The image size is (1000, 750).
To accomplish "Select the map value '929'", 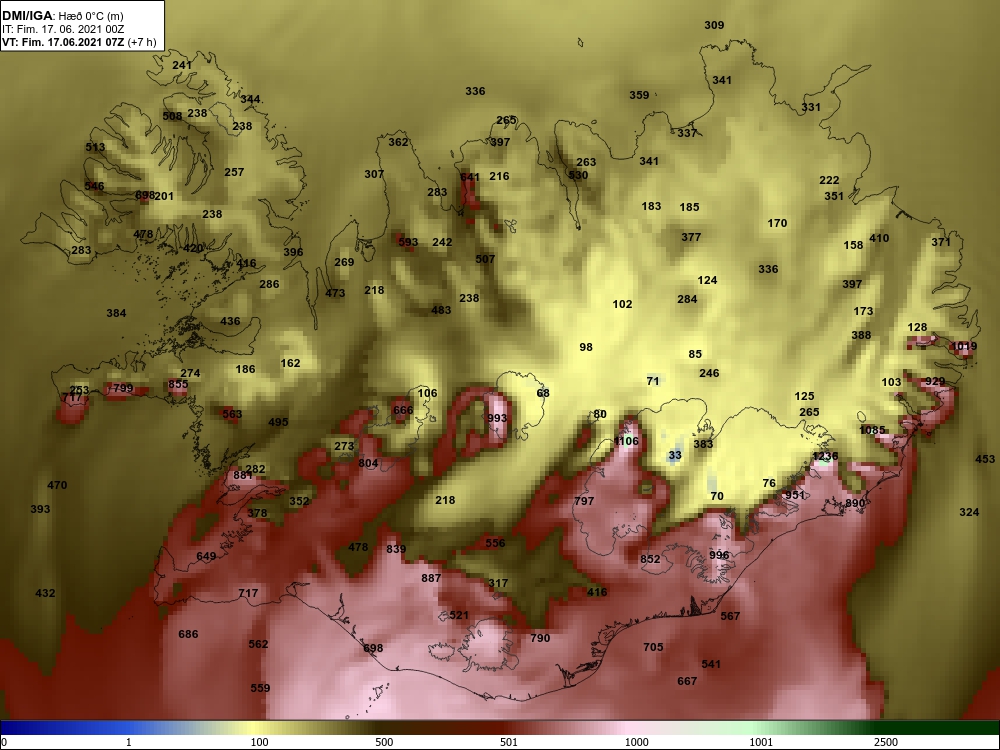I will [935, 381].
